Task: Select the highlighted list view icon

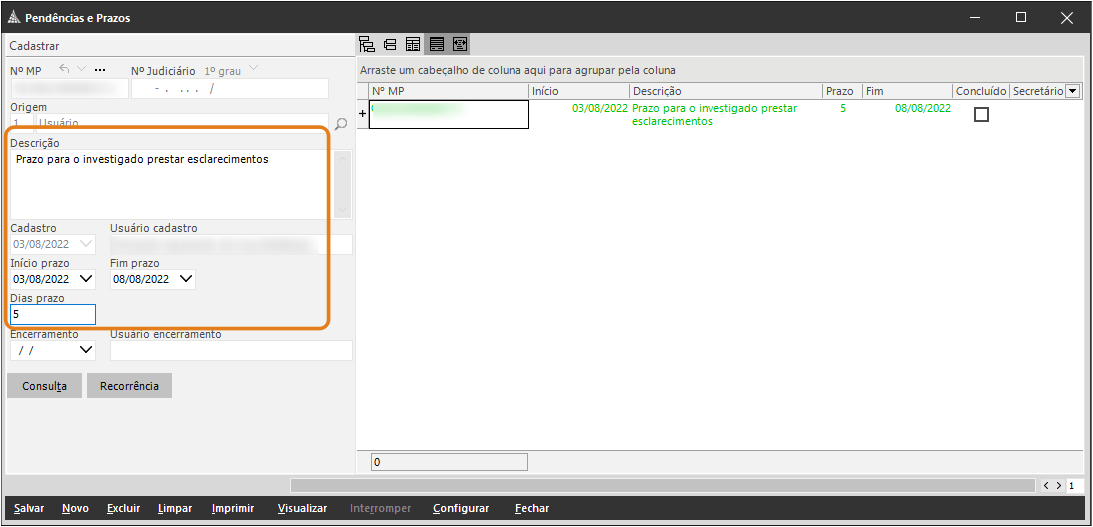Action: (x=436, y=44)
